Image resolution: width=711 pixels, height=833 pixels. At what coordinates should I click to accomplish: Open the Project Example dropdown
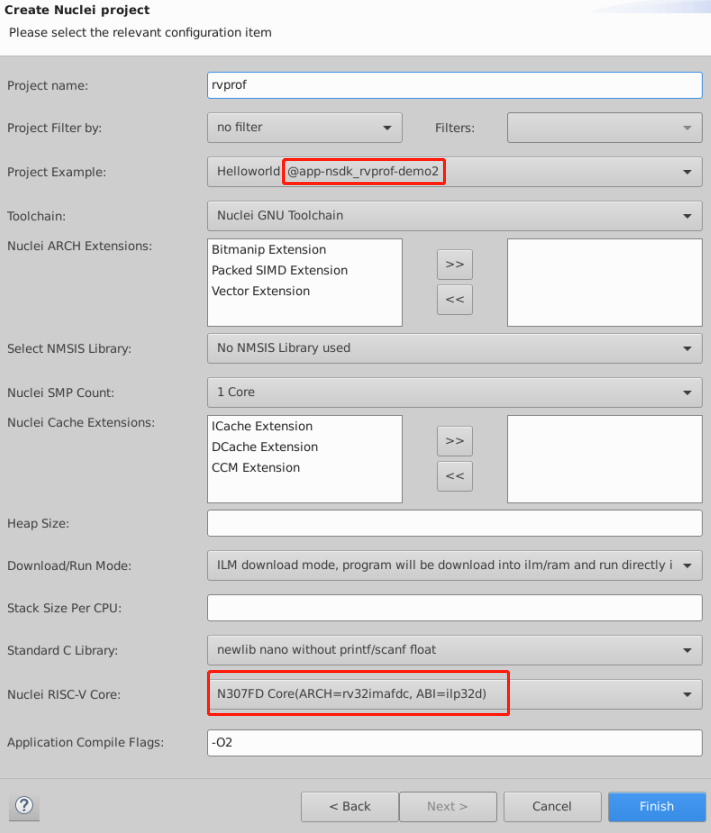pyautogui.click(x=455, y=172)
